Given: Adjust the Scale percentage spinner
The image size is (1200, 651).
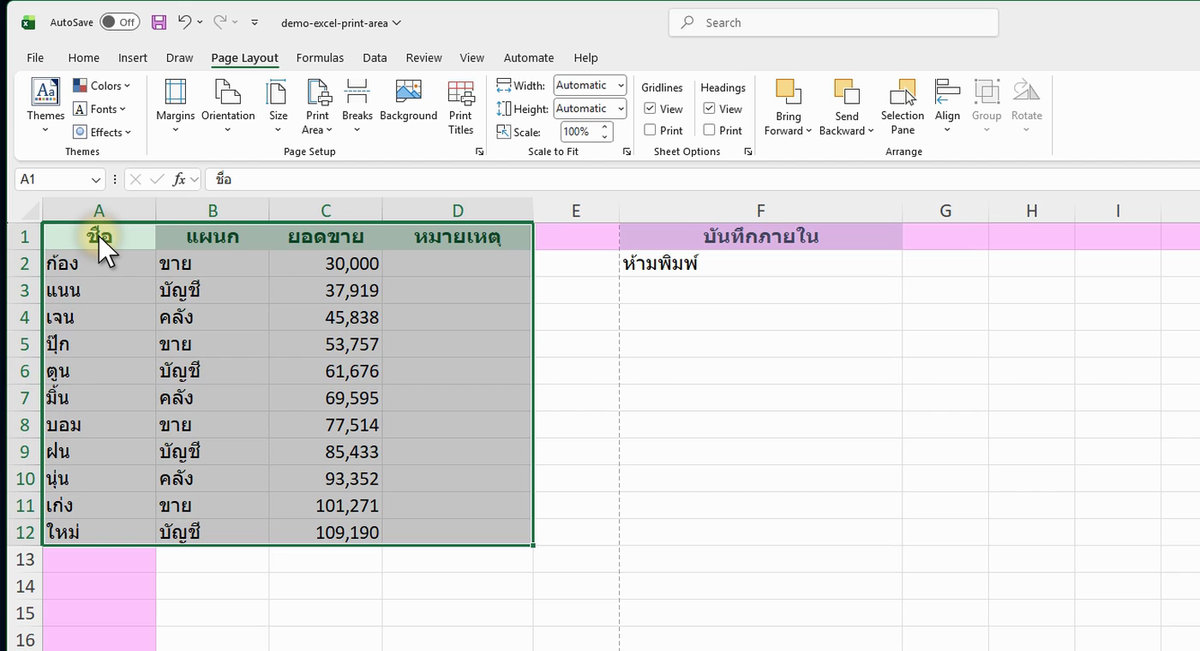Looking at the screenshot, I should click(605, 131).
